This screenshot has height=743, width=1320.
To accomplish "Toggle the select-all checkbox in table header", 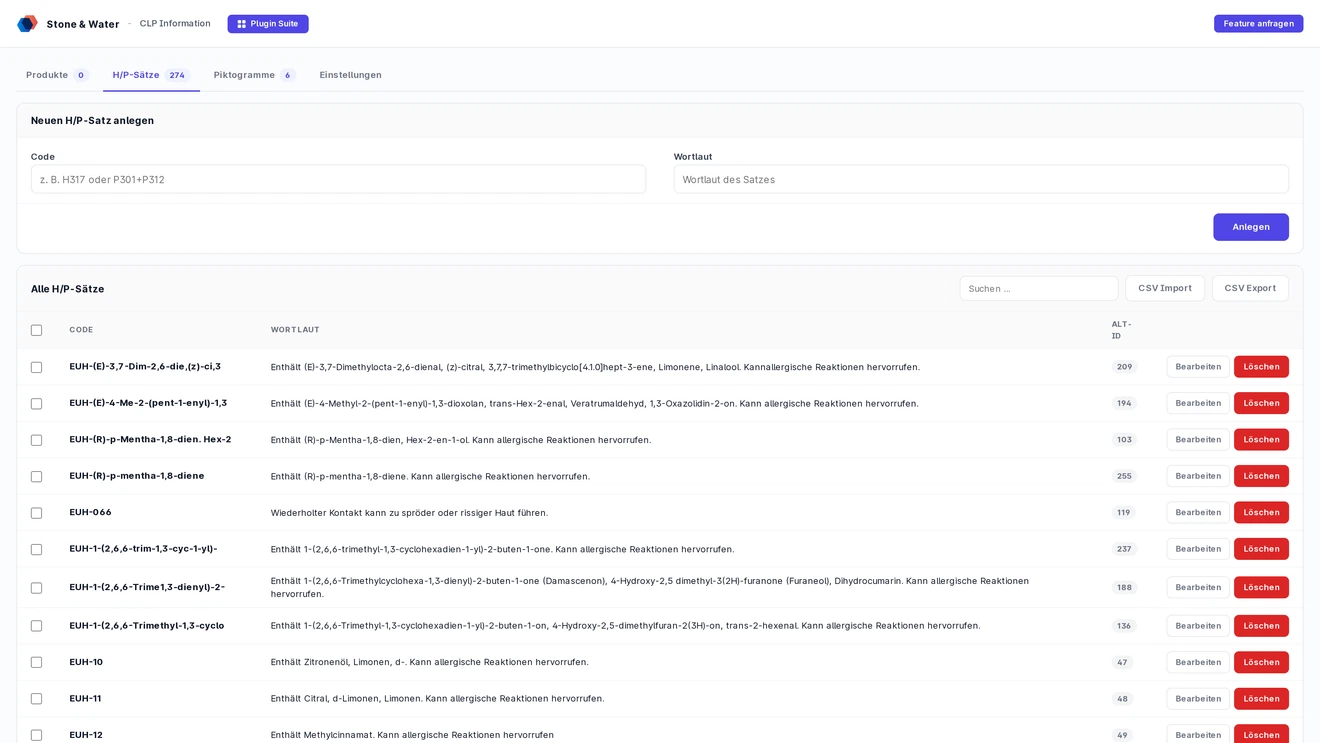I will [x=36, y=330].
